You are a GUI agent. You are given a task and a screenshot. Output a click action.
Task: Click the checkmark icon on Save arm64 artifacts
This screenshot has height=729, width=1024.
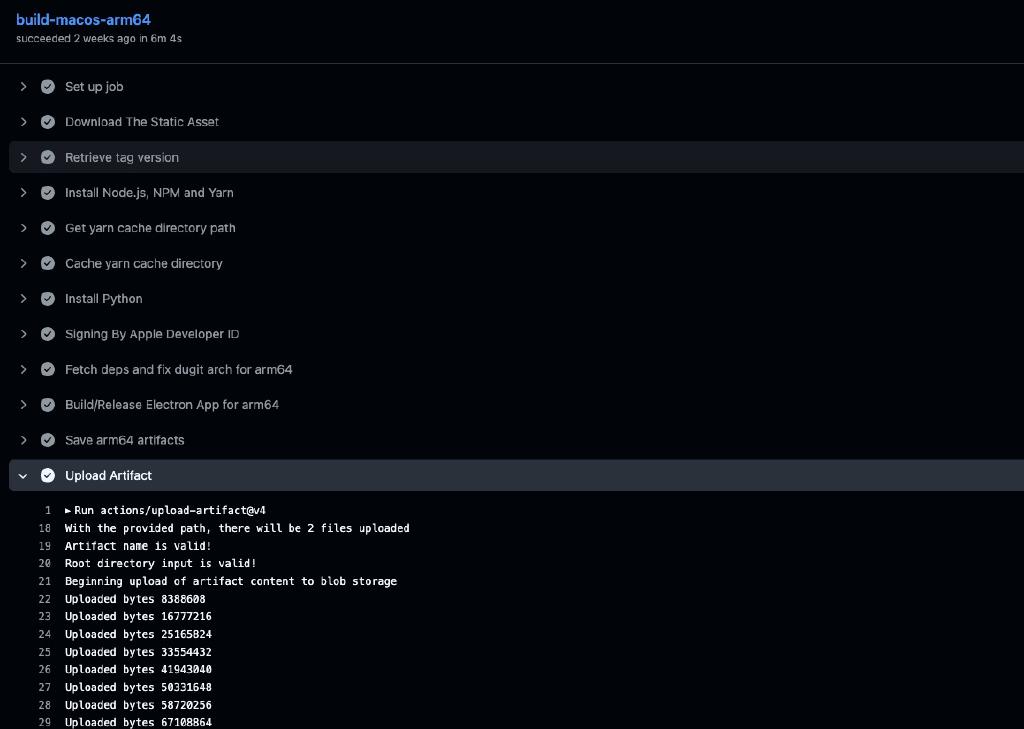point(47,440)
